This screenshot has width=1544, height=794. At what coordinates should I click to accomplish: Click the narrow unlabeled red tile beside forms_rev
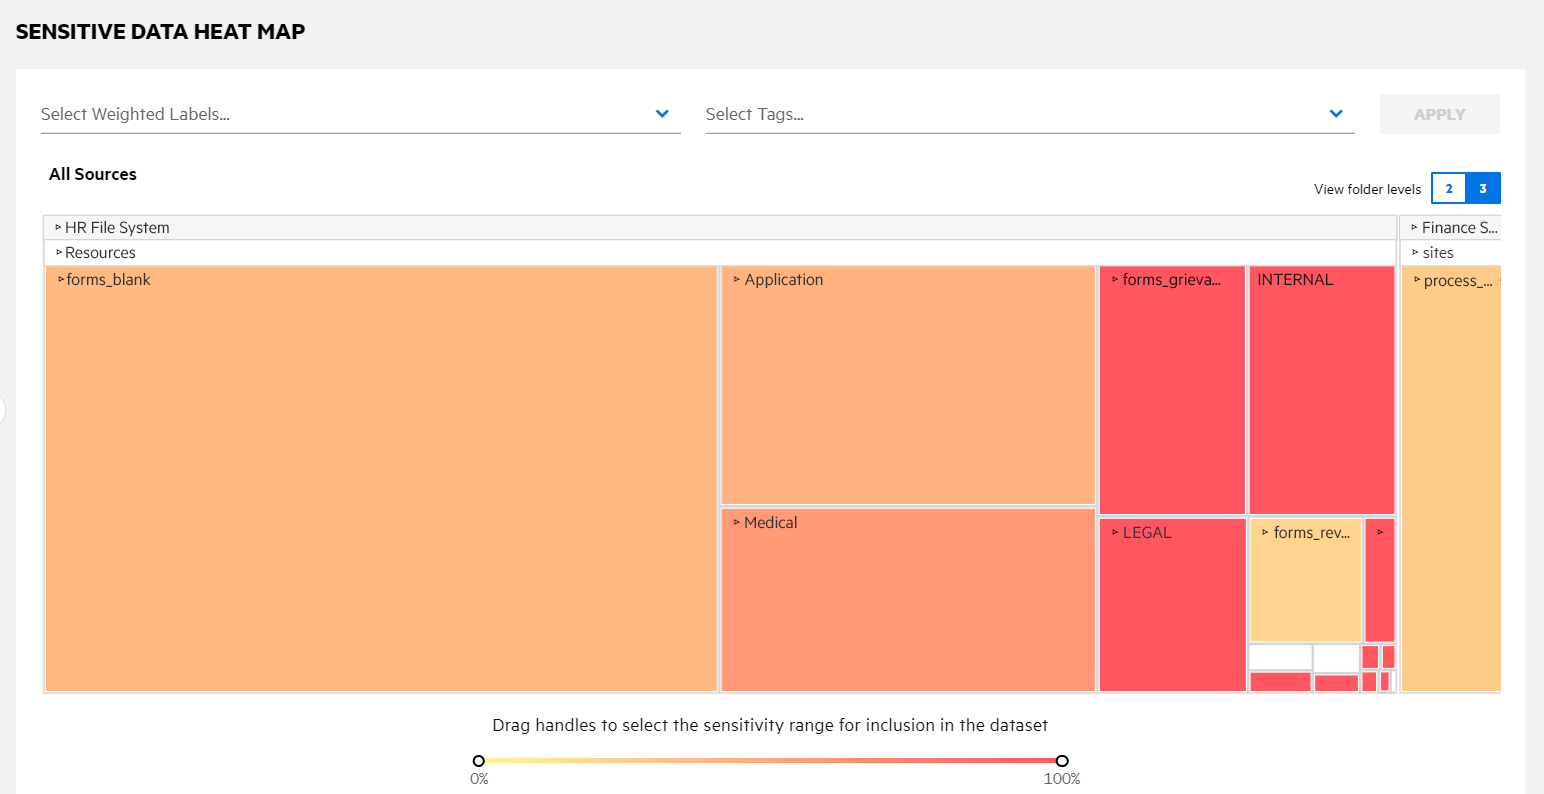click(1379, 580)
